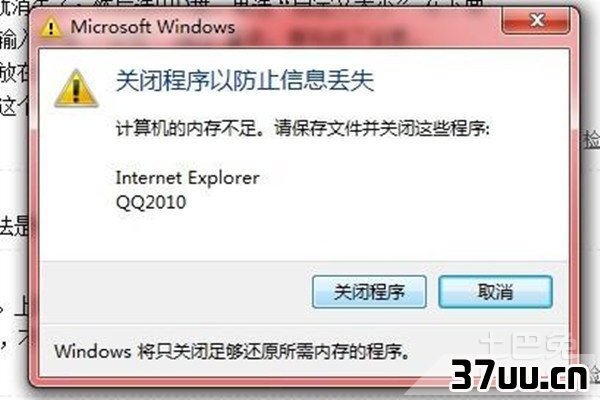Close the dialog with the red X
This screenshot has width=600, height=400.
536,20
